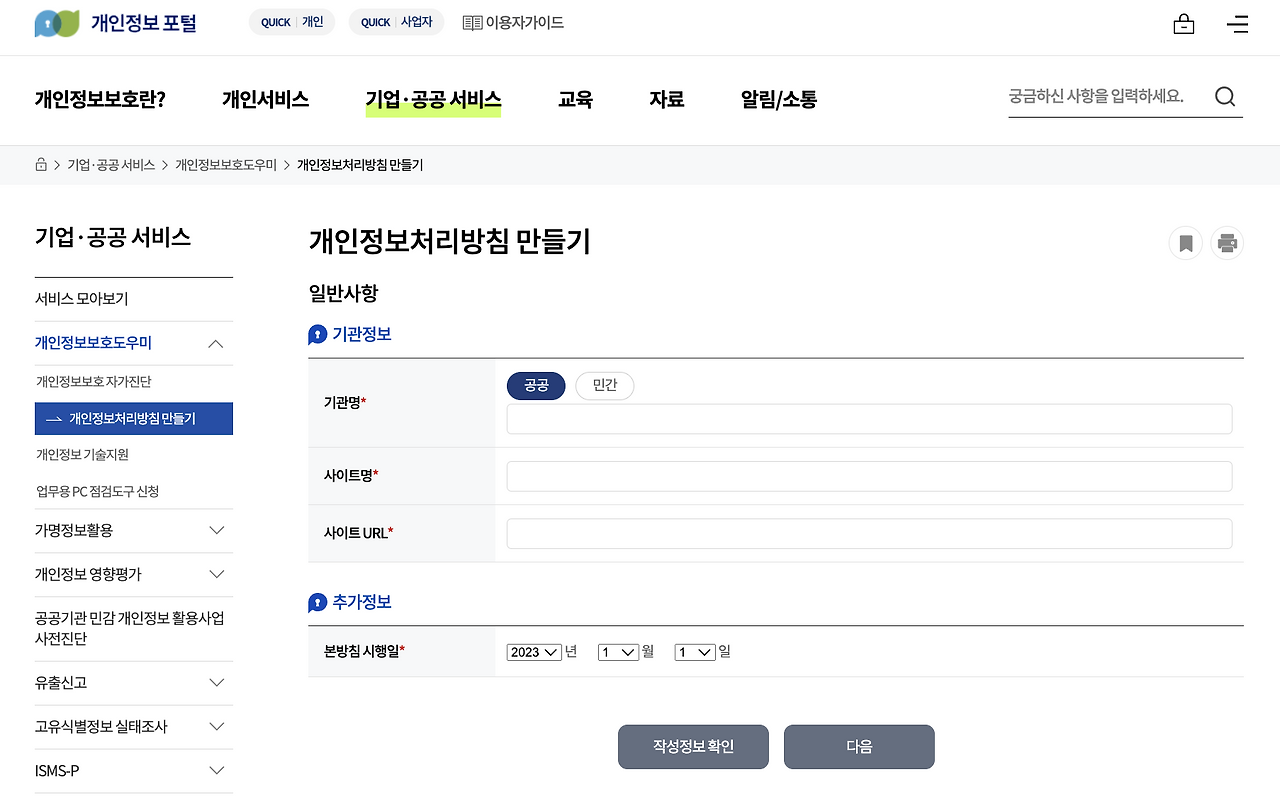Open the 자료 menu

[666, 99]
